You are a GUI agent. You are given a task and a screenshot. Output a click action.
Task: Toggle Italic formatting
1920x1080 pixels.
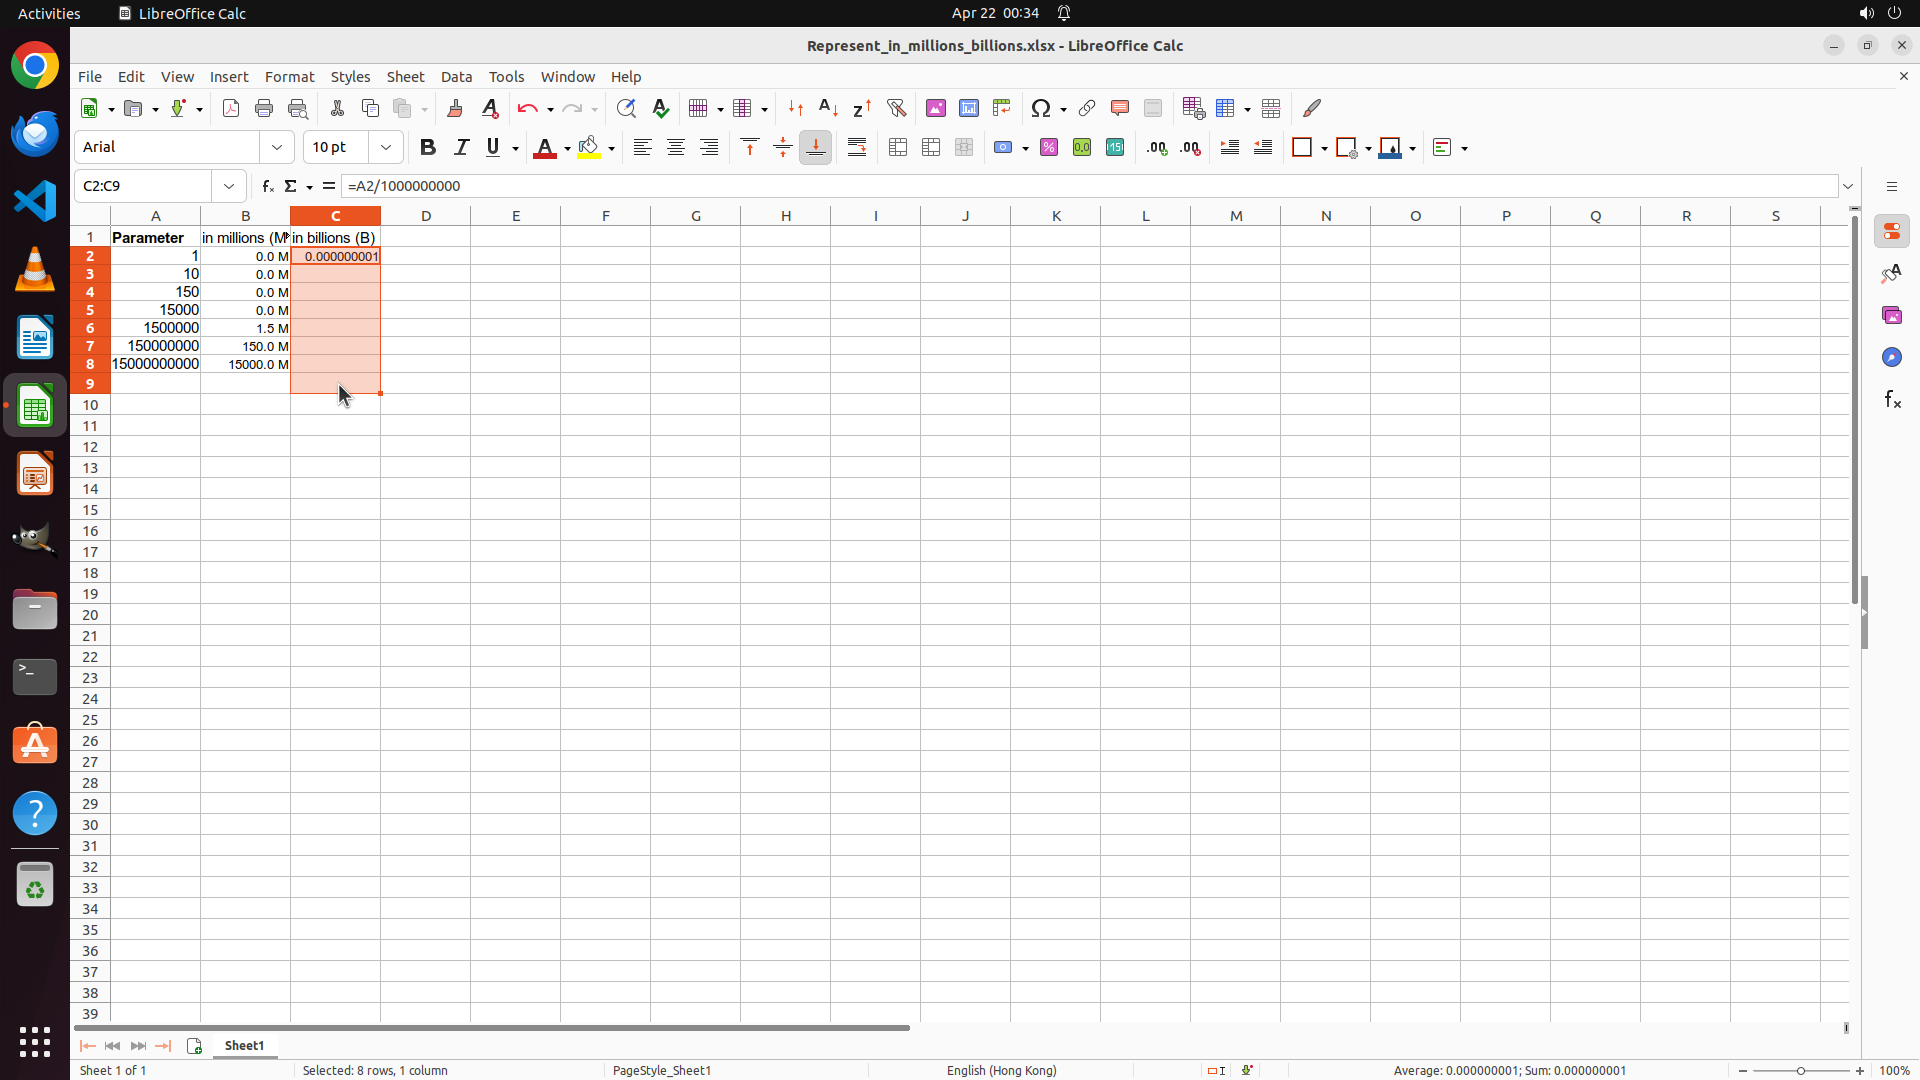coord(461,147)
